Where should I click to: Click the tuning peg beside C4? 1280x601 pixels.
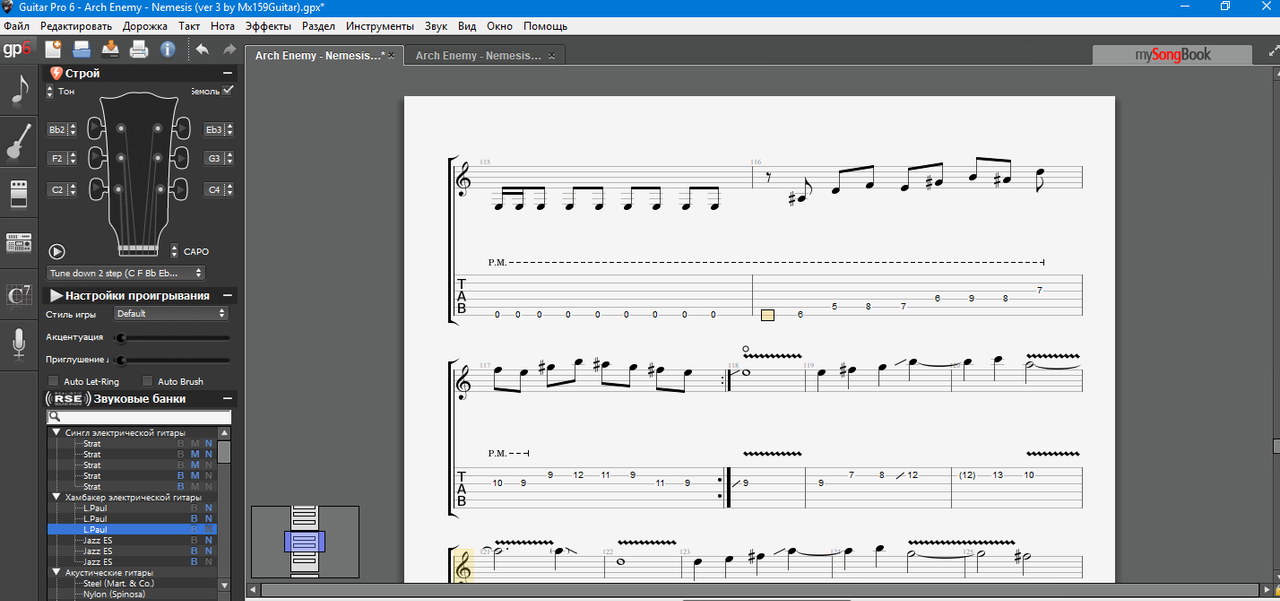tap(182, 188)
